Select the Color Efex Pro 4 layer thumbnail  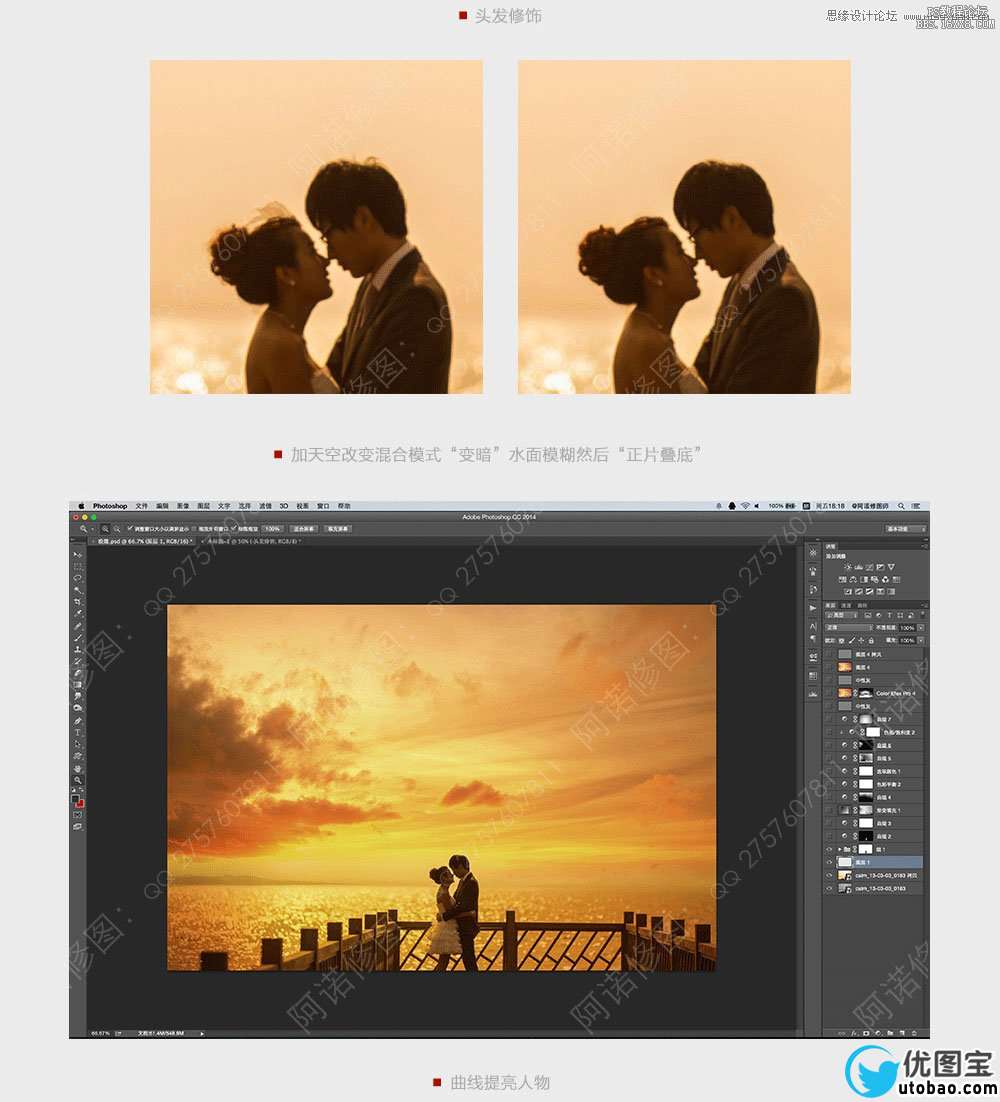tap(845, 693)
